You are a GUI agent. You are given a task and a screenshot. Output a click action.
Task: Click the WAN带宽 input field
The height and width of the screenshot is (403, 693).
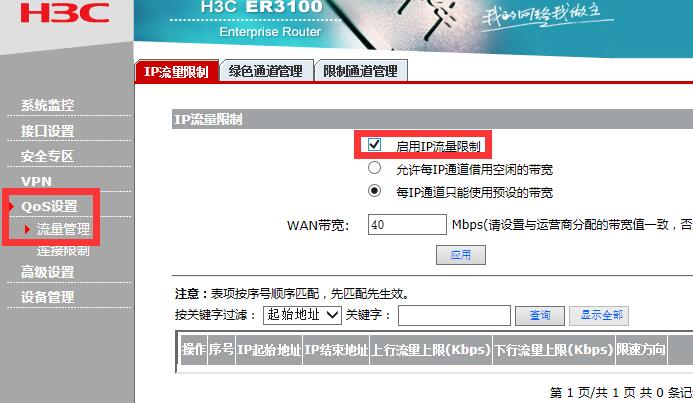[x=407, y=224]
